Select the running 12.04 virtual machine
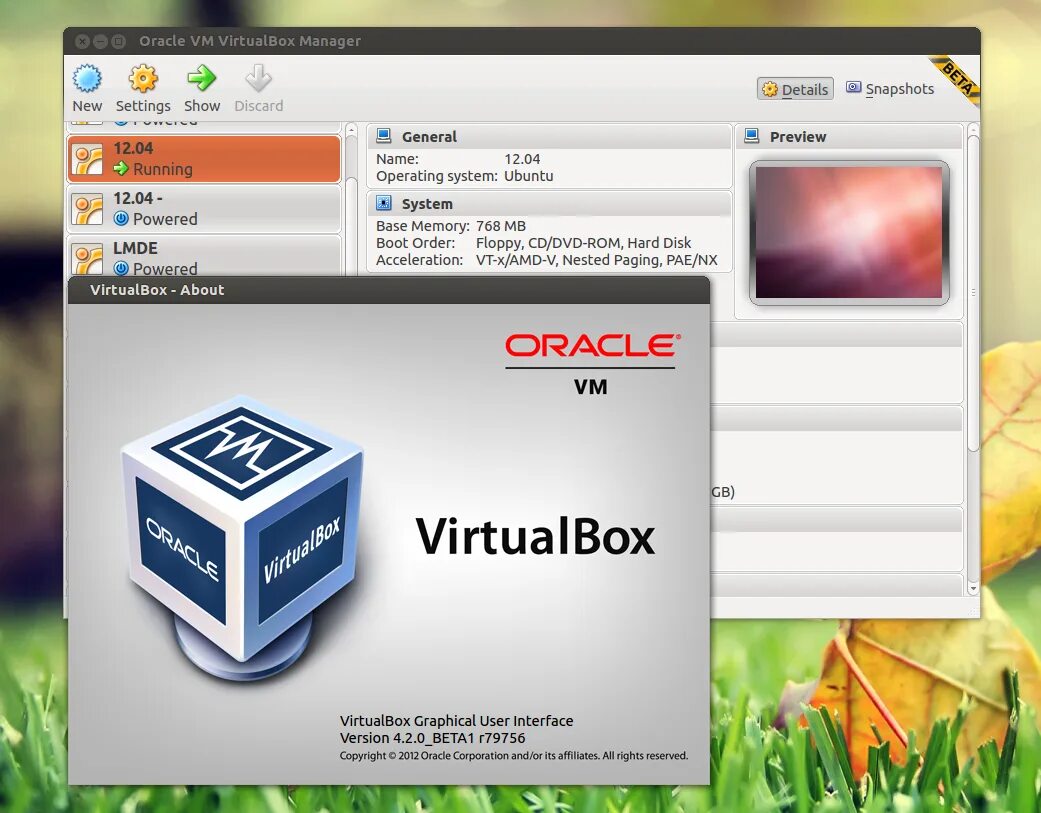 204,159
